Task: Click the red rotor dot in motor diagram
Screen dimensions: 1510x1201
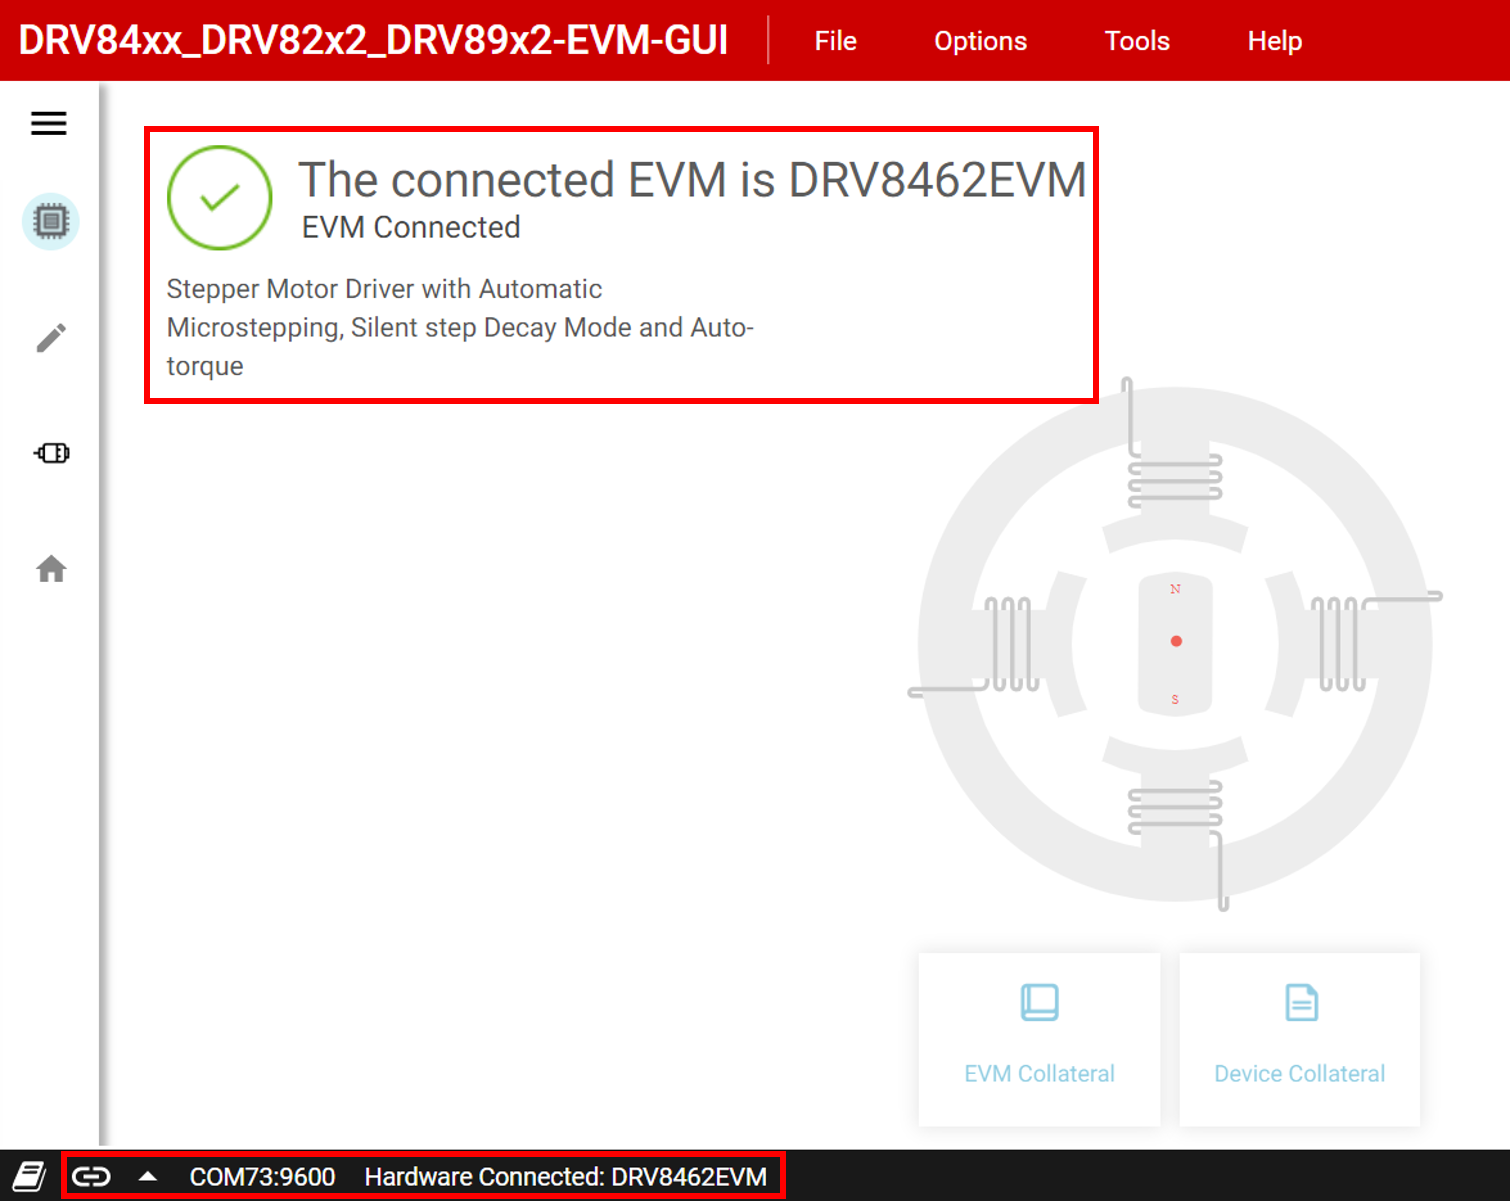Action: coord(1176,641)
